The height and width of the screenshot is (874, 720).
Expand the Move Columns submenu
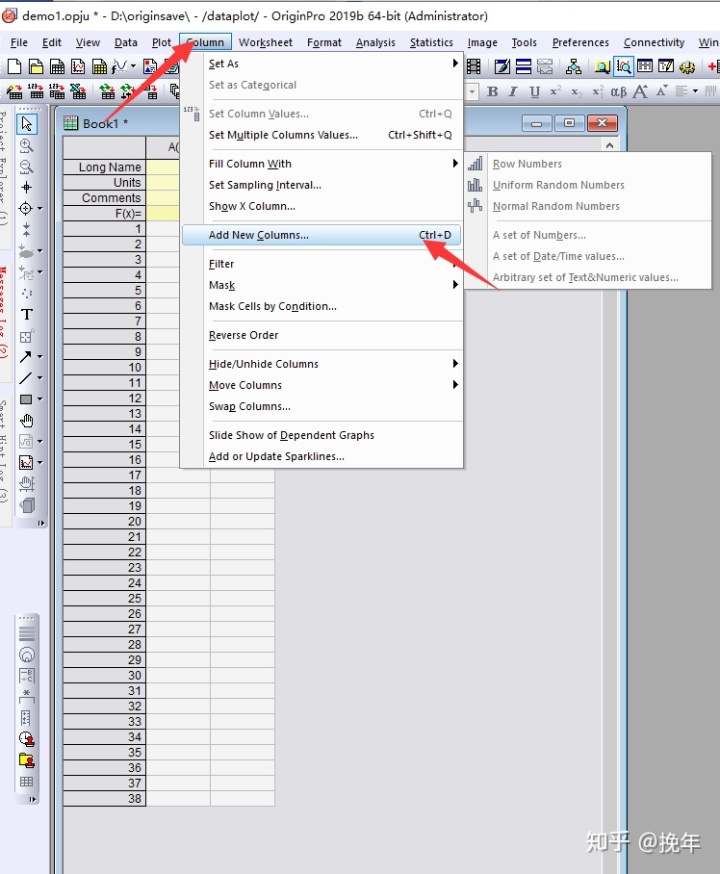pos(331,385)
